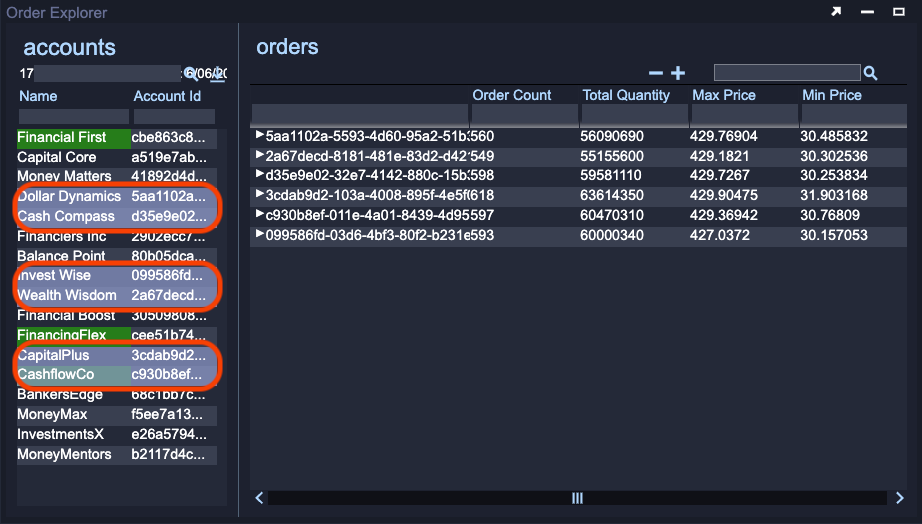Sort accounts by Name column header
Viewport: 922px width, 524px height.
pyautogui.click(x=38, y=96)
